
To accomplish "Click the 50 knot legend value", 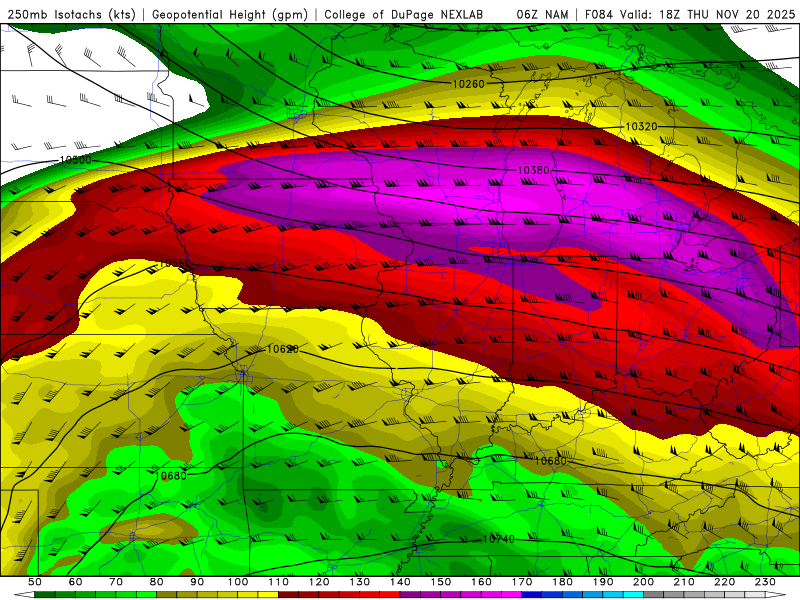I will pos(35,582).
